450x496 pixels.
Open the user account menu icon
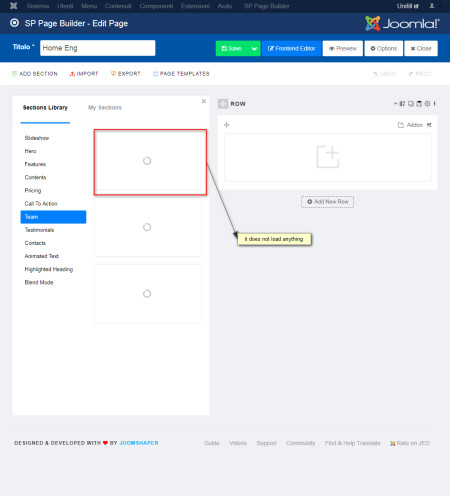(432, 6)
